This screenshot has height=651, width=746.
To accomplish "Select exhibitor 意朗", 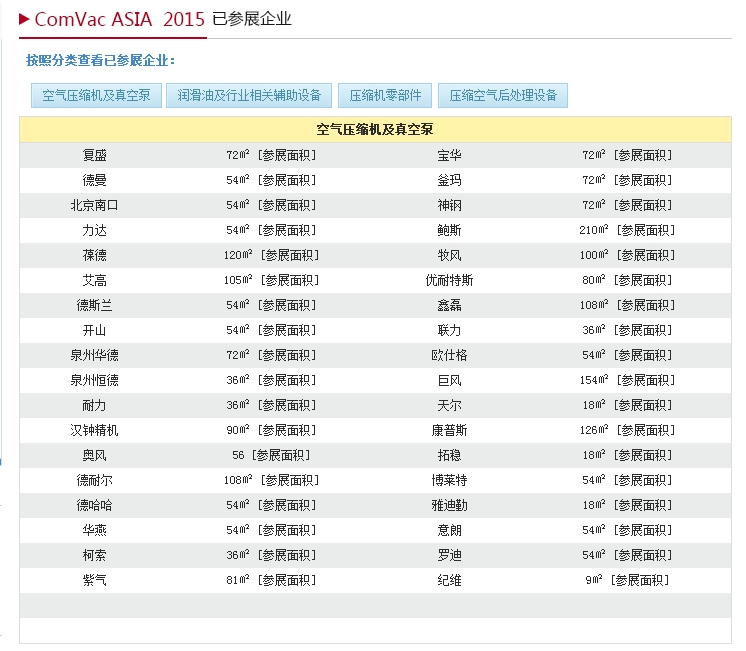I will pyautogui.click(x=449, y=530).
